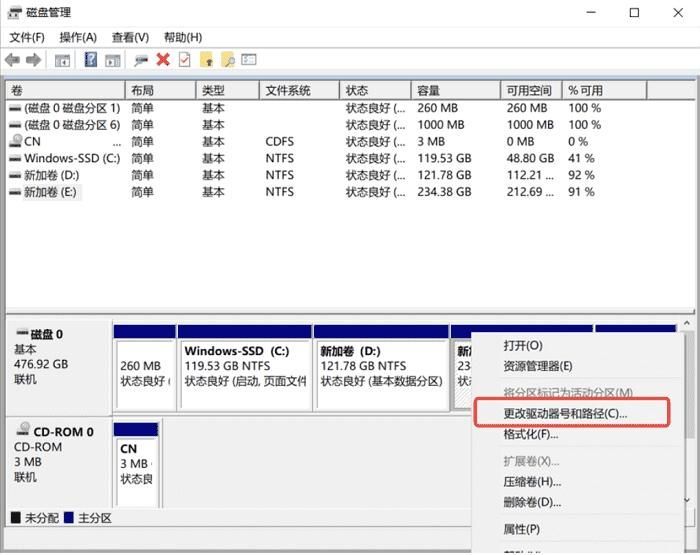Click the Disk Management title bar app icon
Viewport: 700px width, 555px height.
click(x=14, y=13)
